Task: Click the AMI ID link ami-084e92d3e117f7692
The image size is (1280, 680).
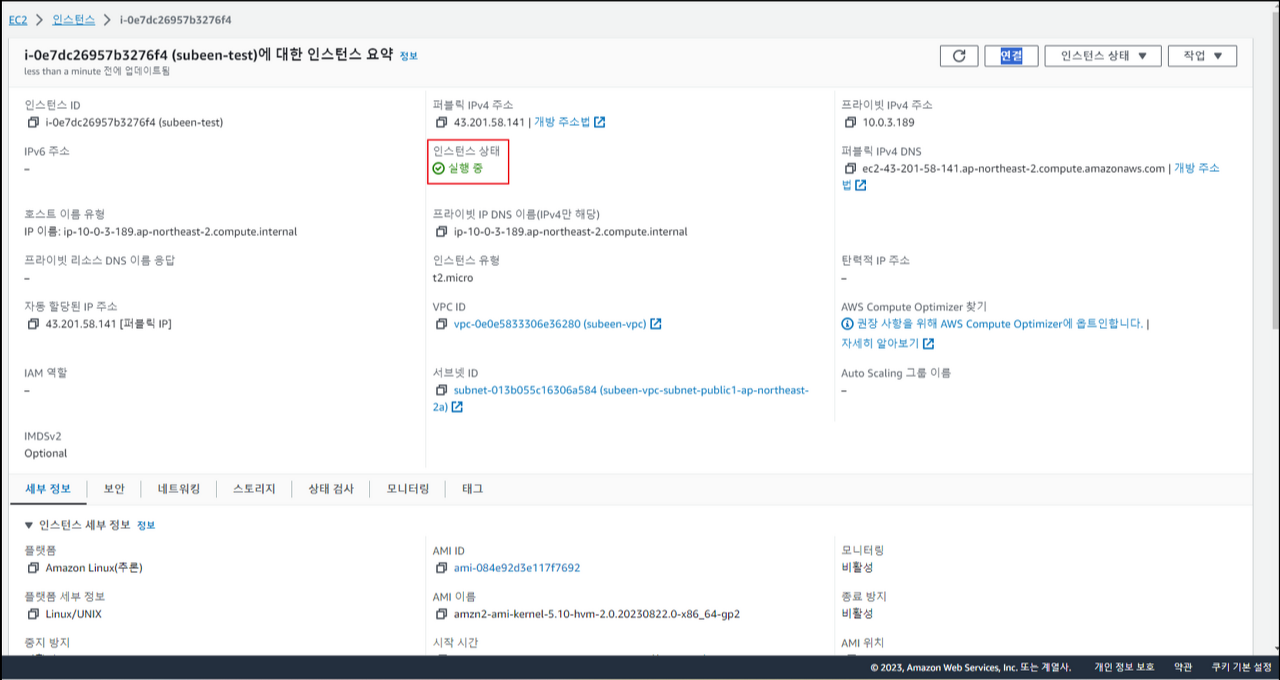Action: click(517, 568)
